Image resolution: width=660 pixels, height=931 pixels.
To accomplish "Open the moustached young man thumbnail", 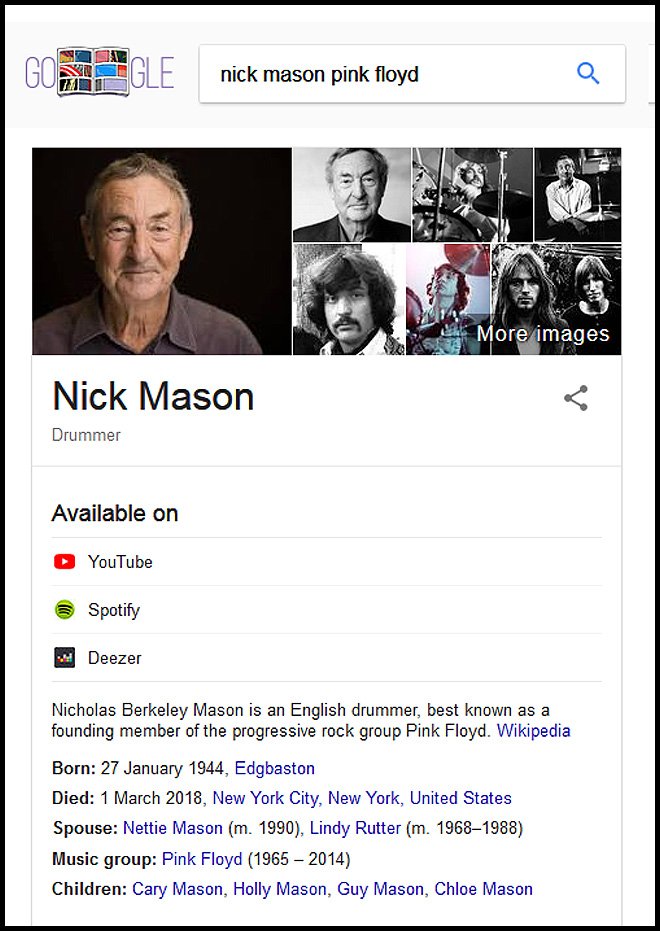I will pyautogui.click(x=349, y=299).
